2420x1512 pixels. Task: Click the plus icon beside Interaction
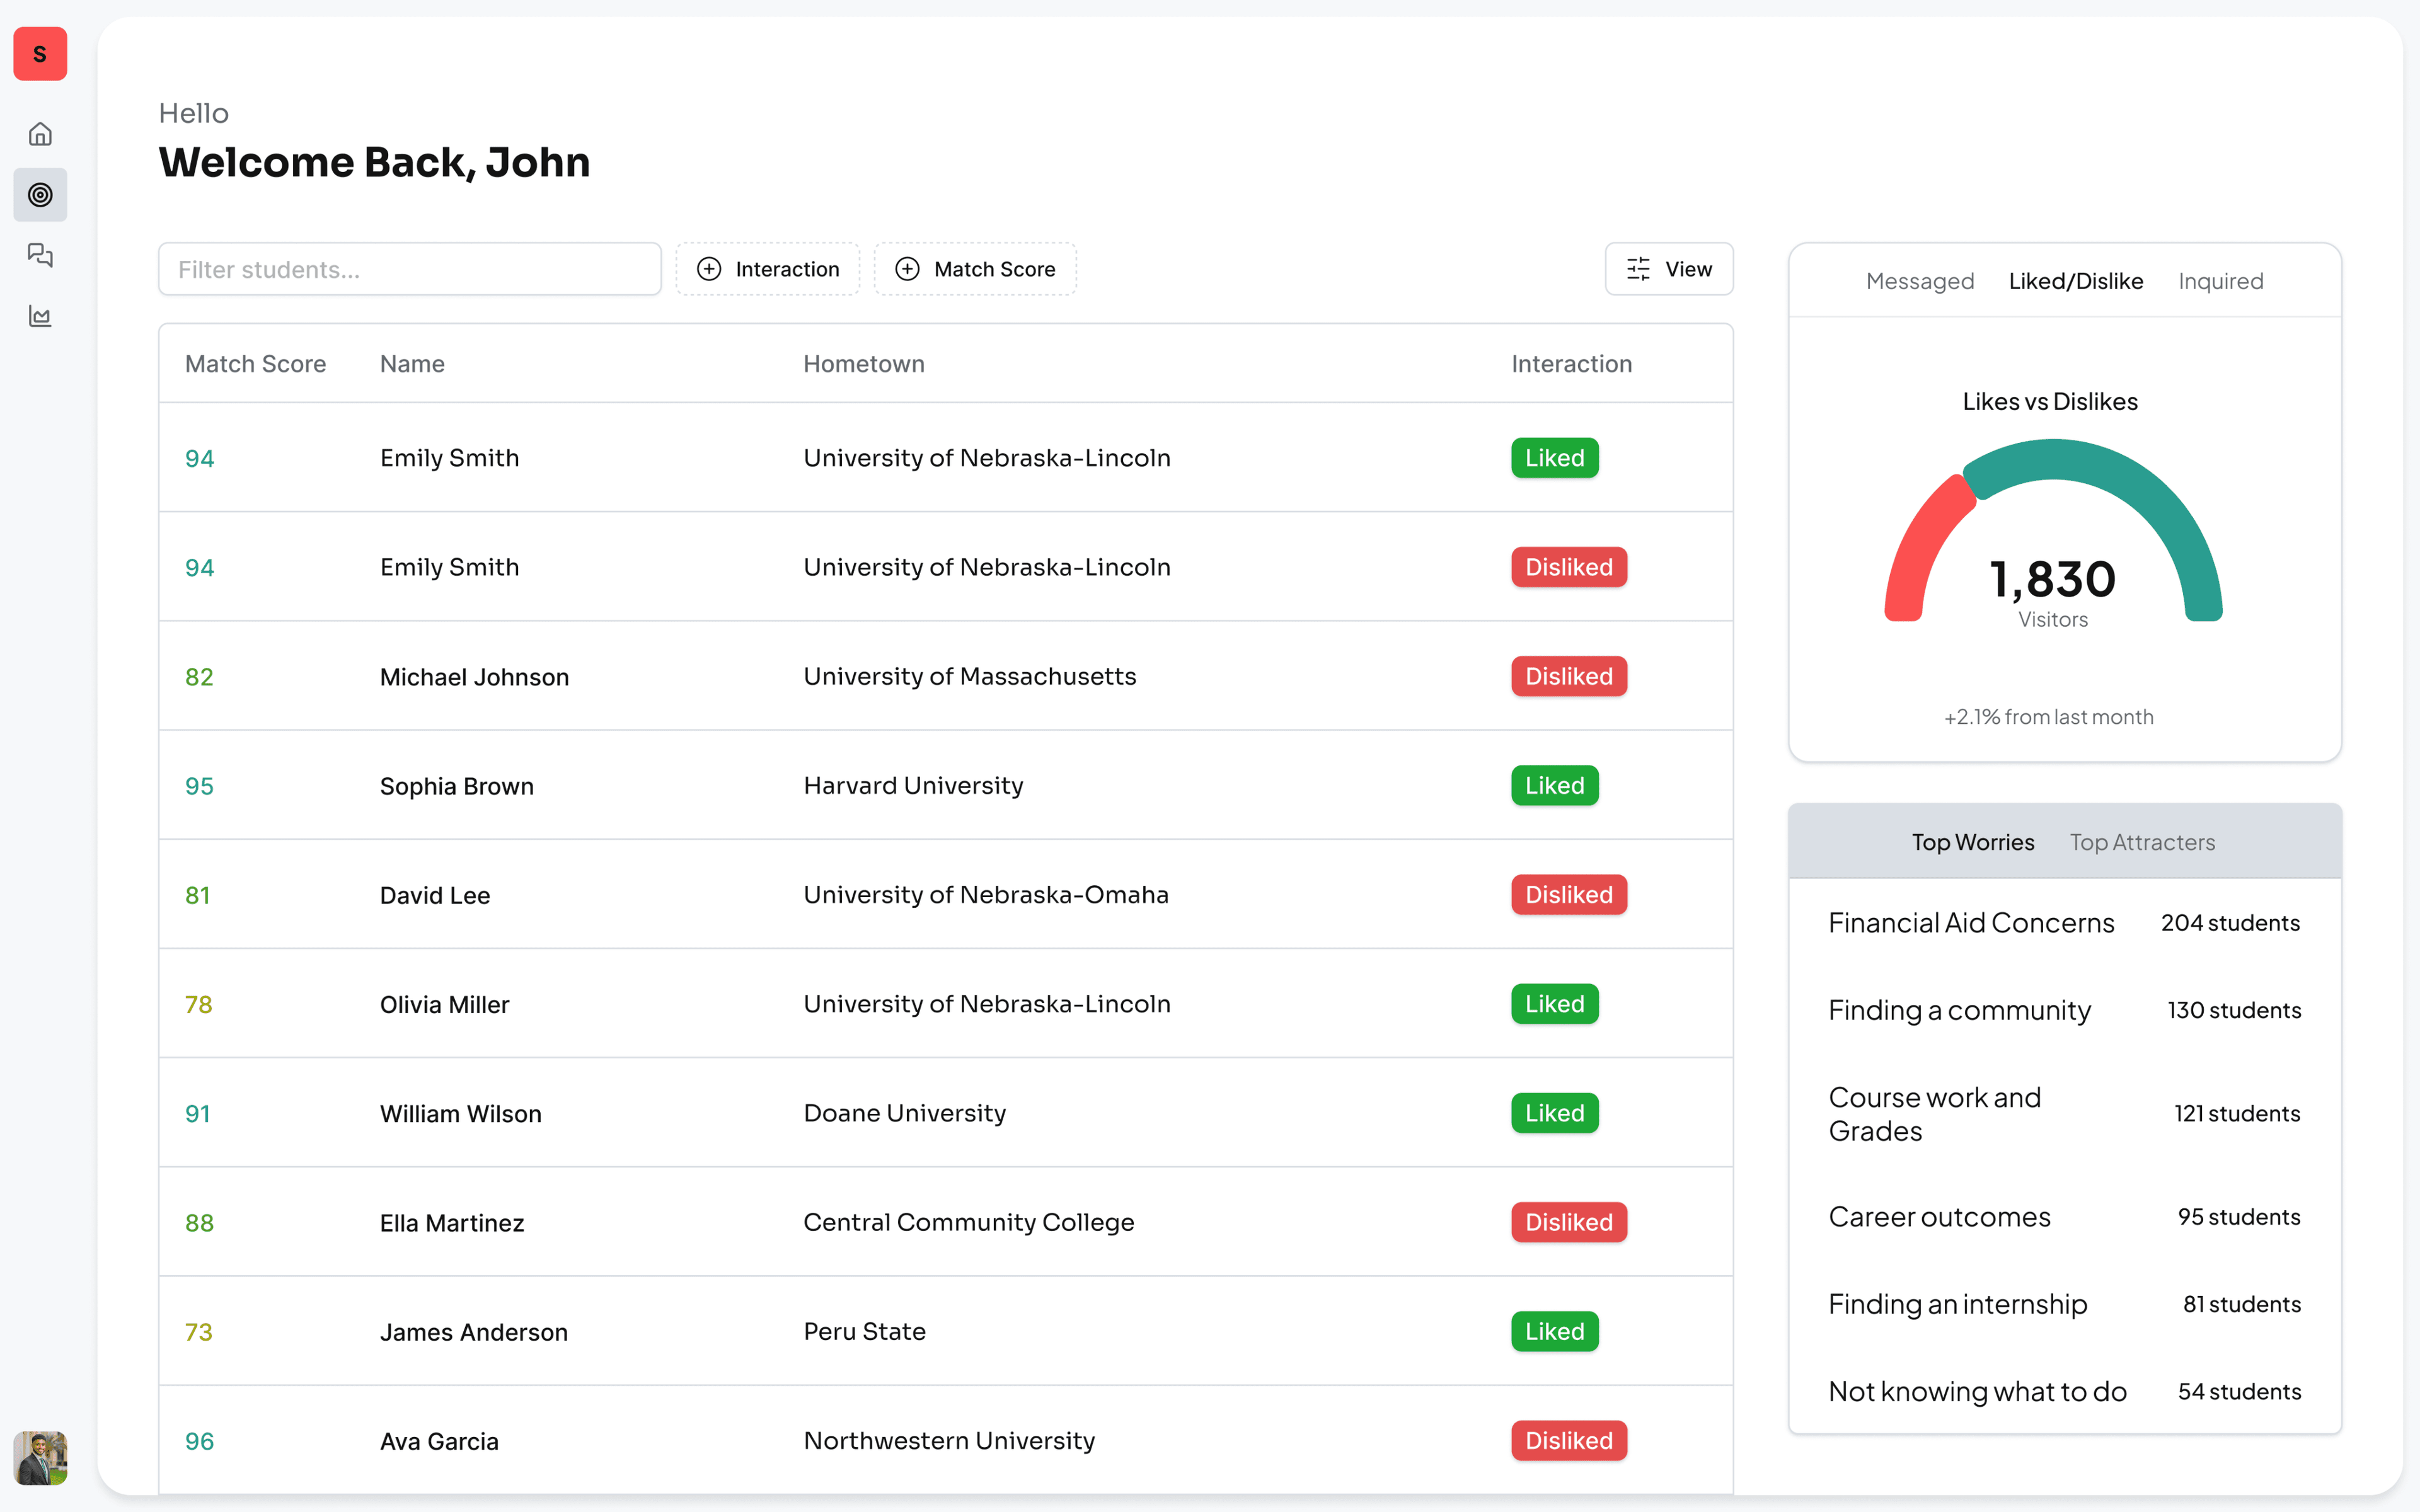coord(709,268)
